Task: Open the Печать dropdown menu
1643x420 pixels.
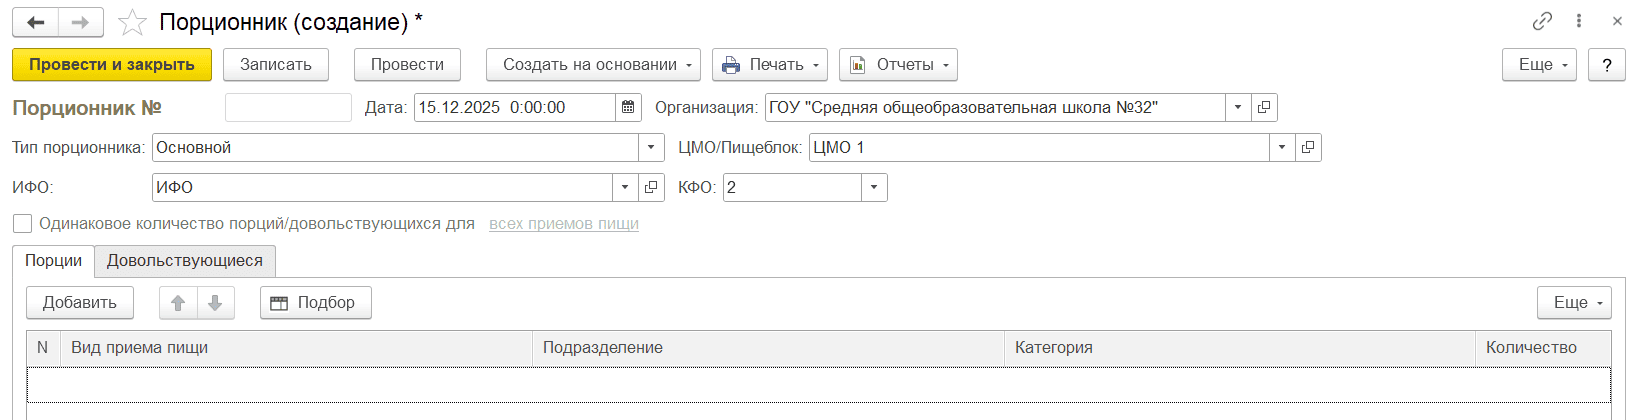Action: [x=769, y=65]
